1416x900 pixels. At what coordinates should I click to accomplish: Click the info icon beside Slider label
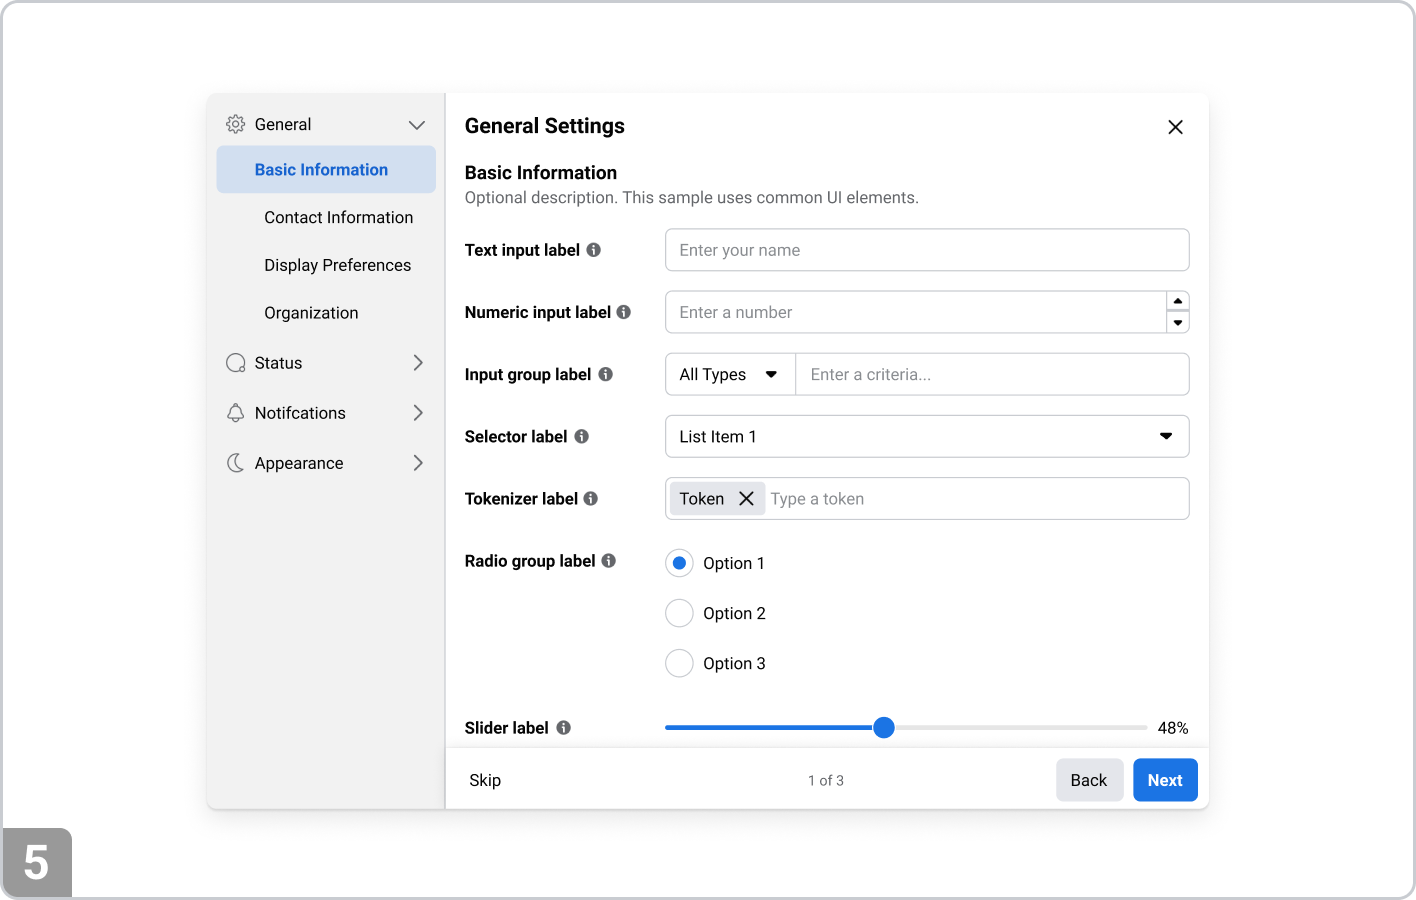(564, 728)
